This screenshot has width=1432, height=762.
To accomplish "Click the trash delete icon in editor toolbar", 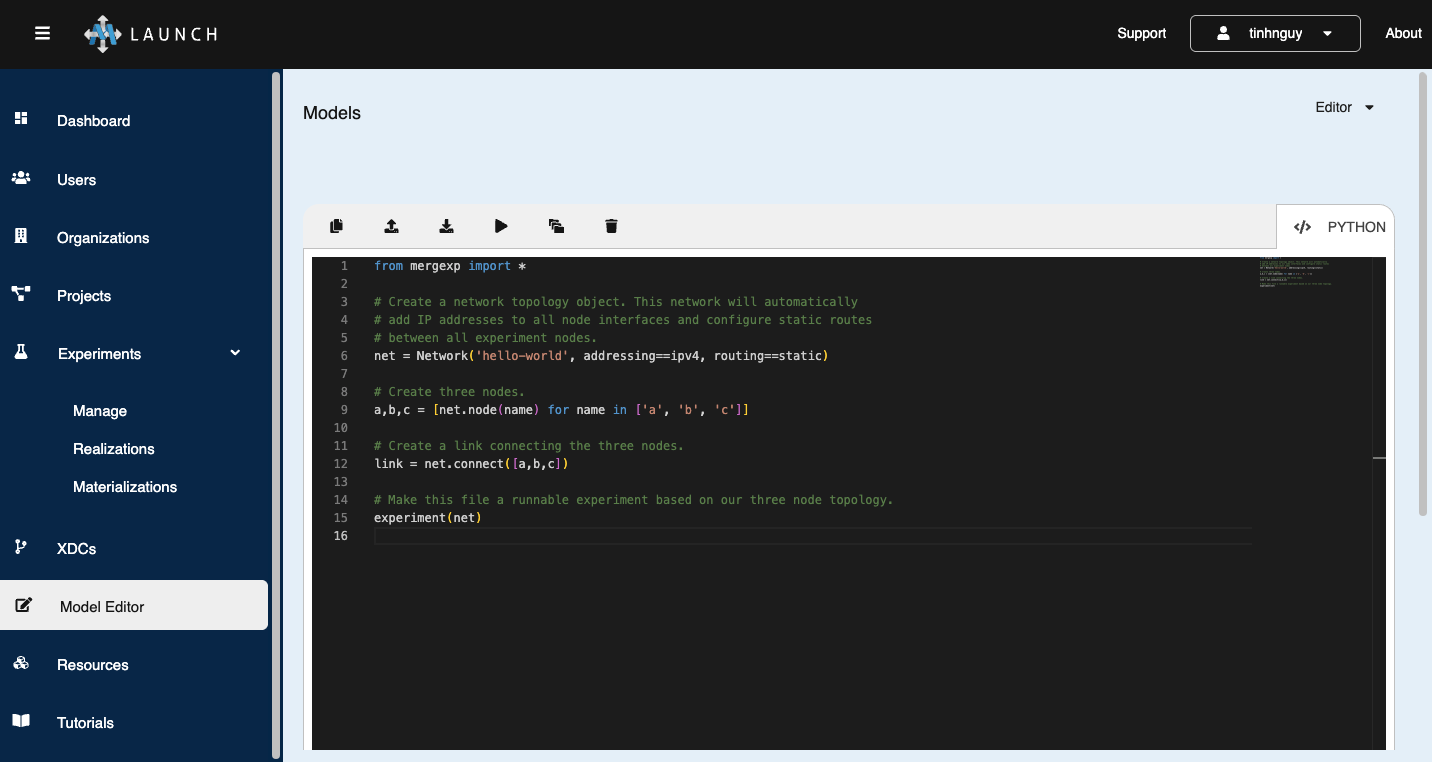I will pos(612,227).
